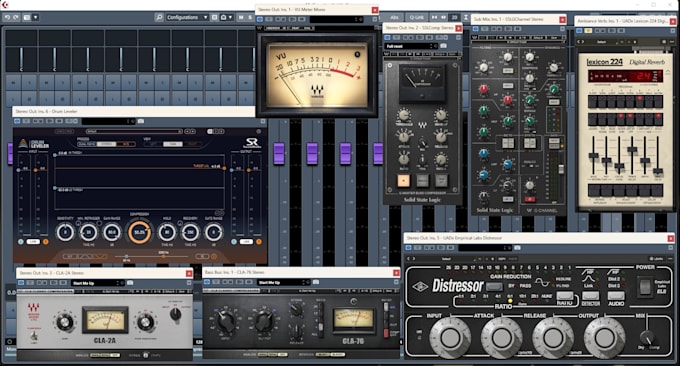Open the Start Me Up preset menu in CLA-76
This screenshot has height=366, width=680.
(x=283, y=282)
